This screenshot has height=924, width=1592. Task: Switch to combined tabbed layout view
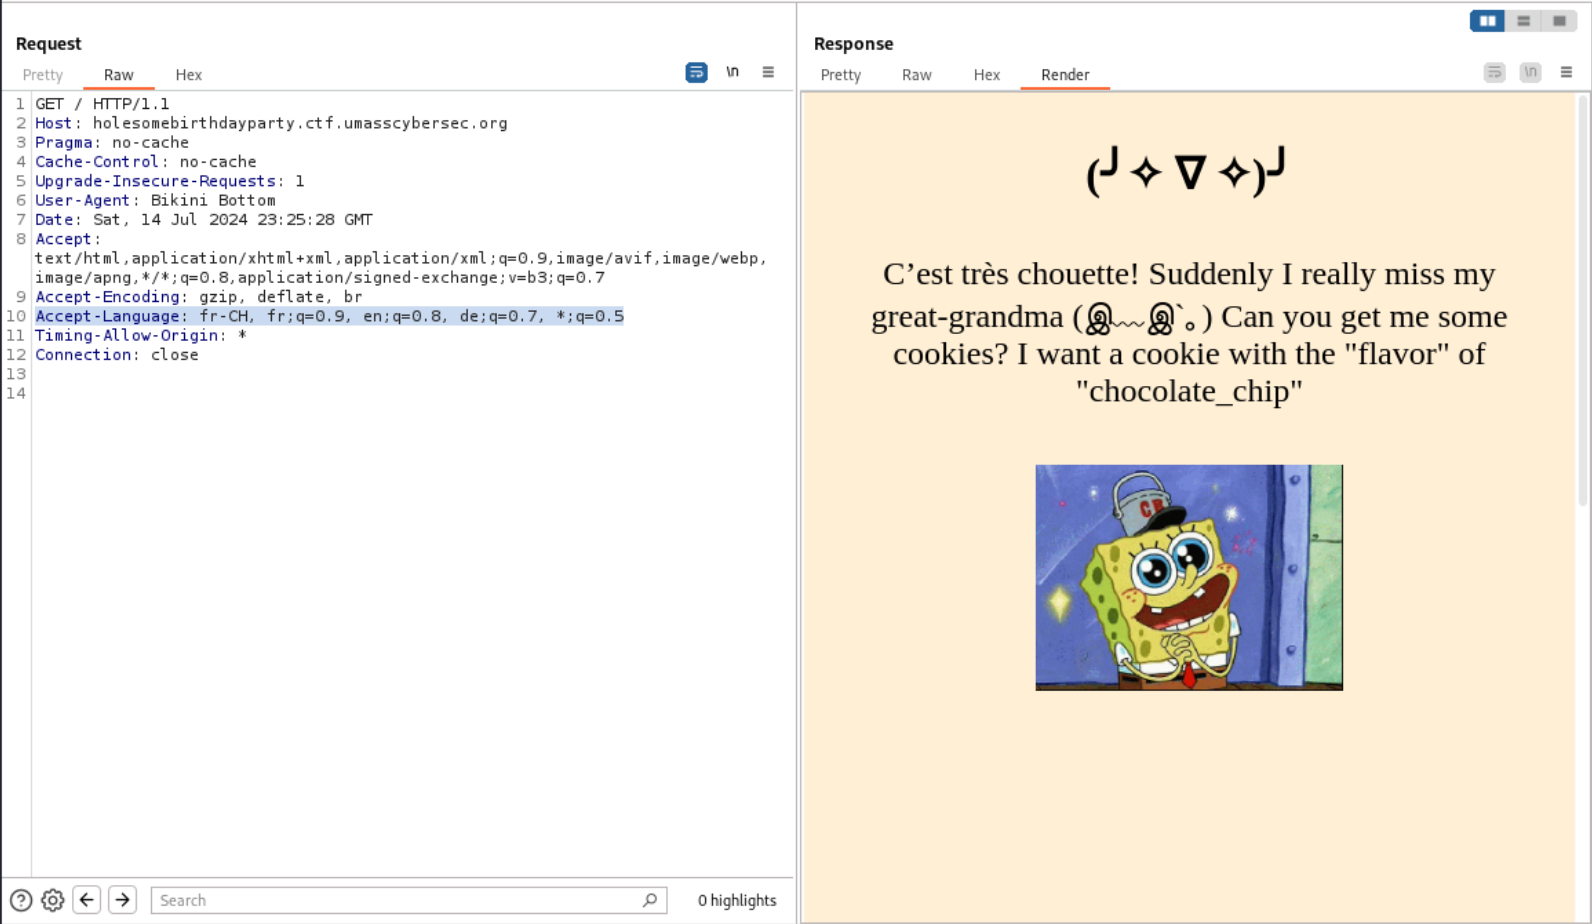tap(1559, 21)
